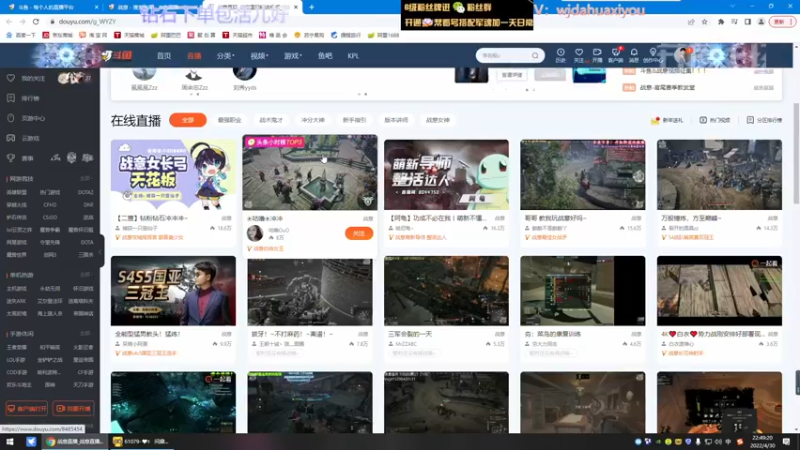Screen dimensions: 800x450
Task: Expand the 视频 video dropdown
Action: [x=259, y=56]
